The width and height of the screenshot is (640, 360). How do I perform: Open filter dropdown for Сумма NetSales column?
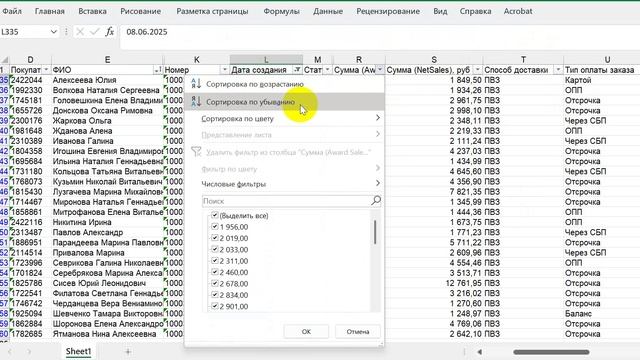point(477,70)
